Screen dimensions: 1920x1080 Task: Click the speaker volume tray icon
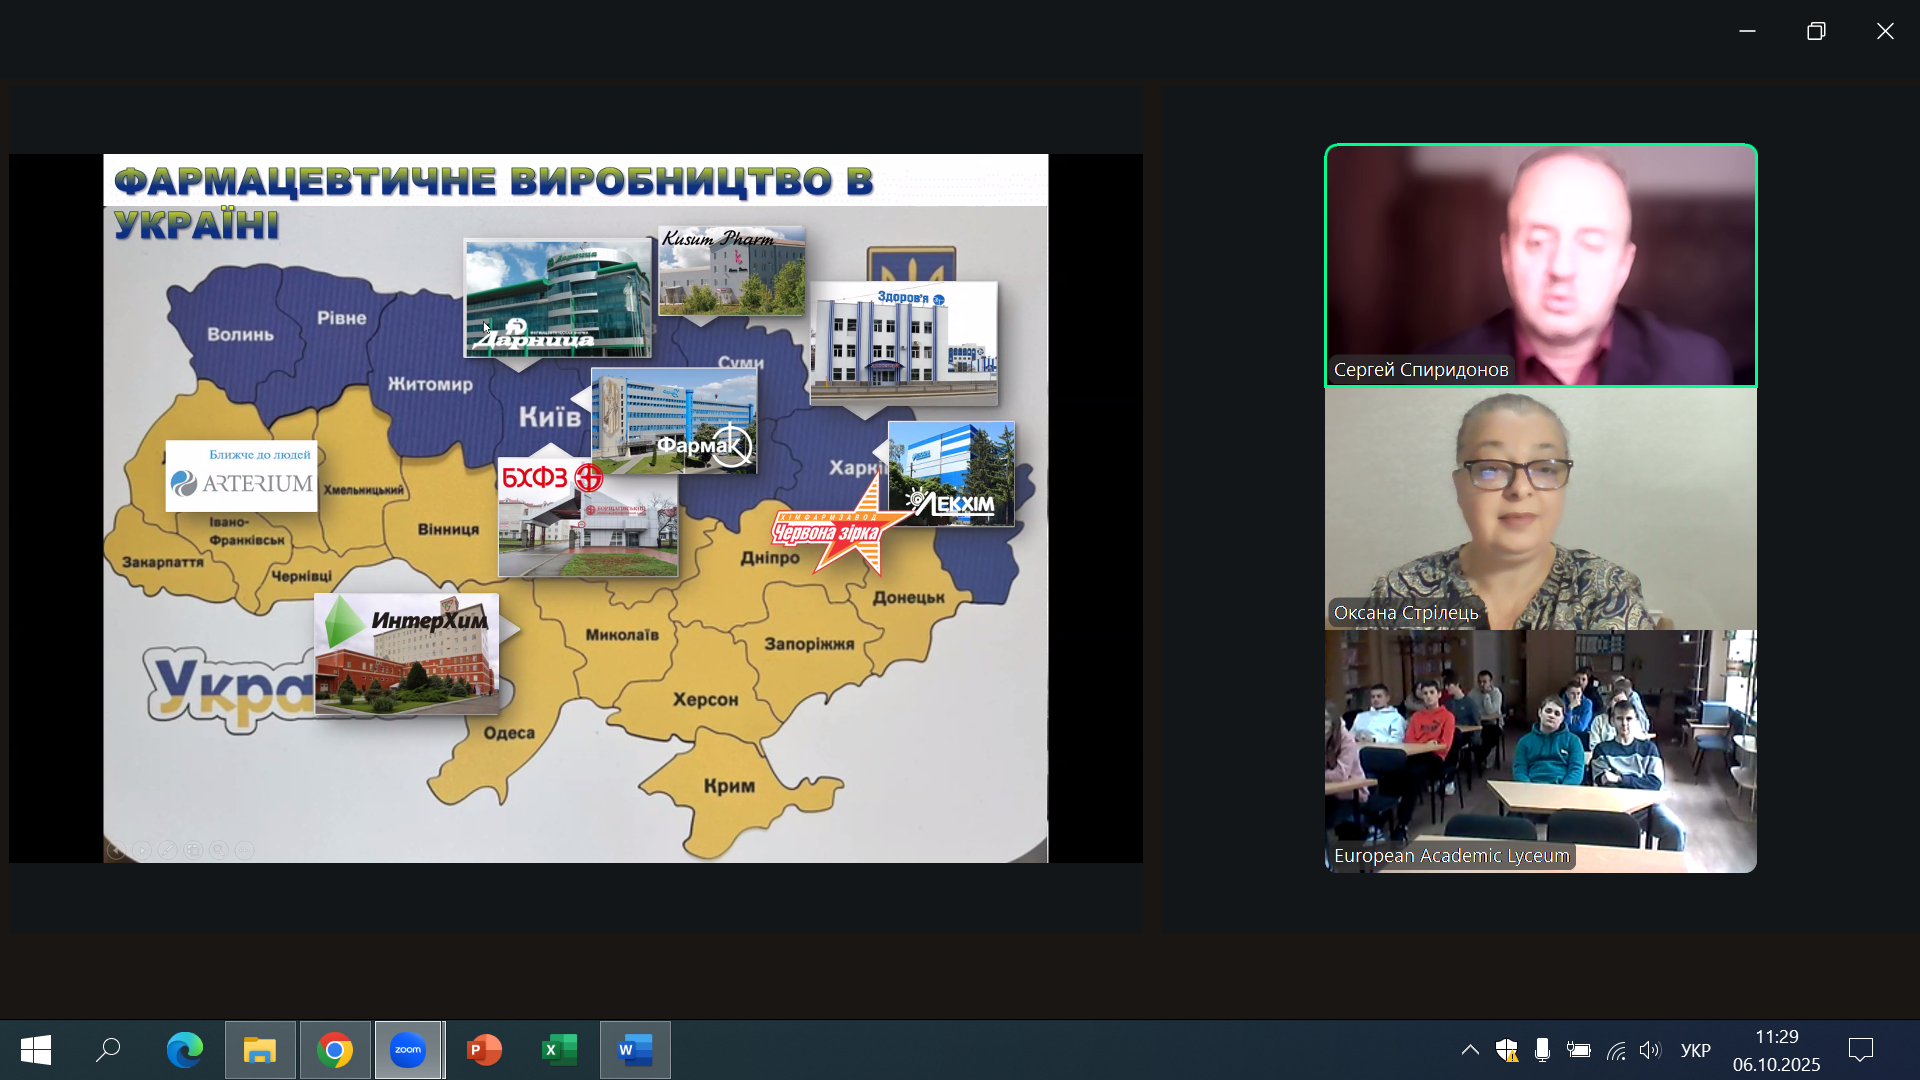click(x=1650, y=1050)
